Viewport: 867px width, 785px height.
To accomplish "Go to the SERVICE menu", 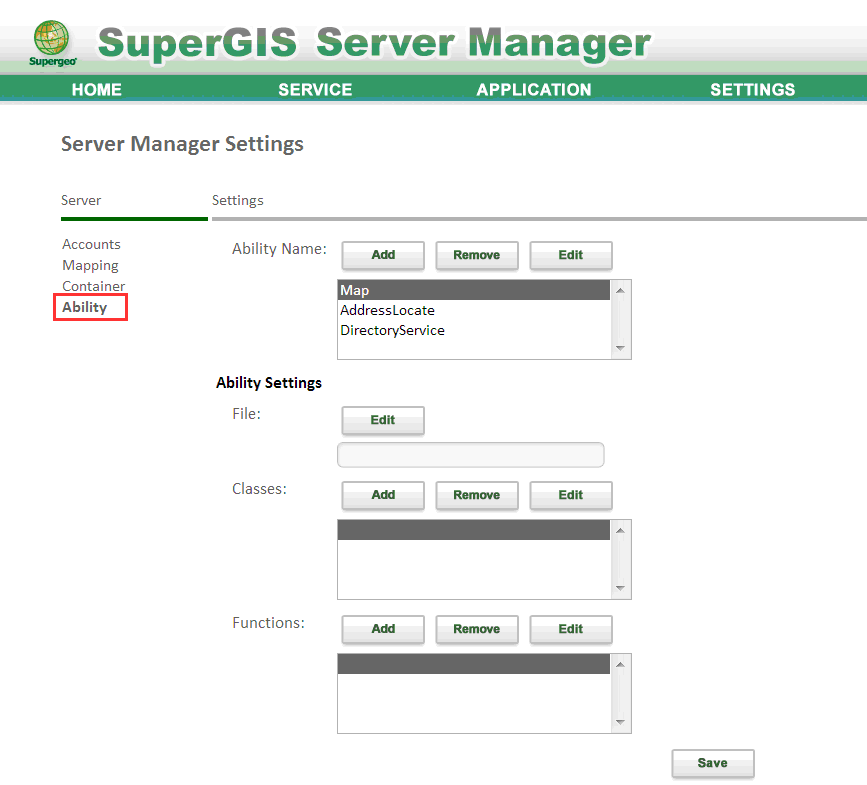I will [315, 90].
